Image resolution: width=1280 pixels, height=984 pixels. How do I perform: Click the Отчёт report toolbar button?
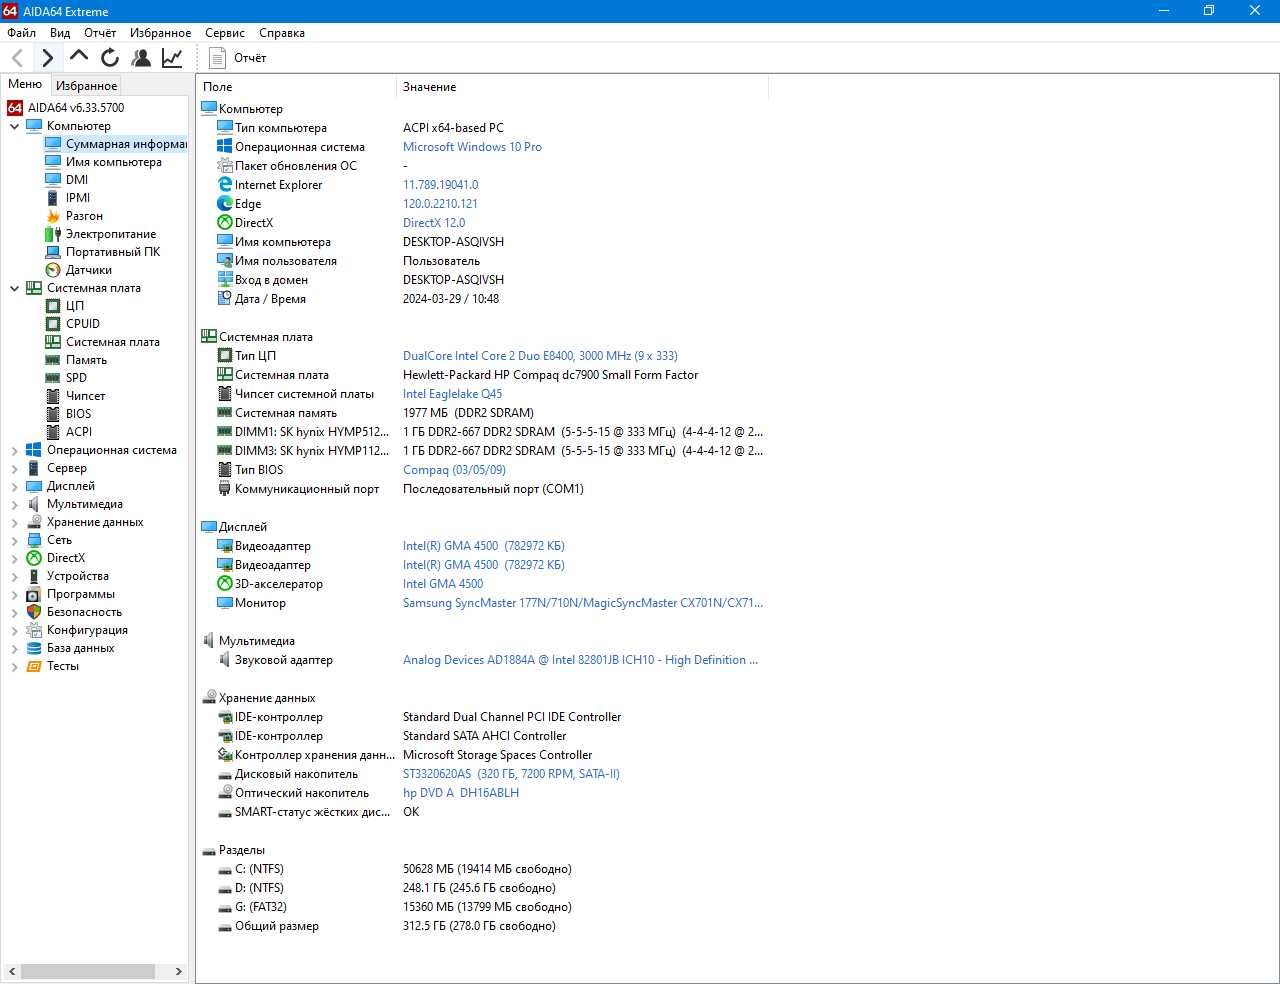pyautogui.click(x=238, y=58)
